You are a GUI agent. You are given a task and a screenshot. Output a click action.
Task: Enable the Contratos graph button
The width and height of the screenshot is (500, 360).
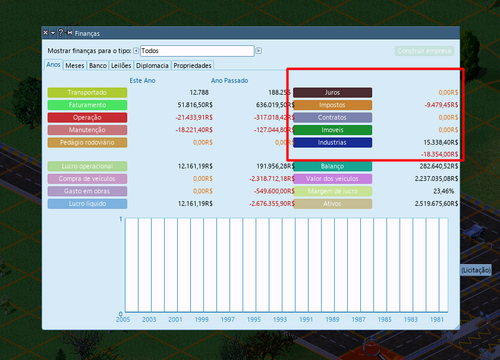coord(333,117)
